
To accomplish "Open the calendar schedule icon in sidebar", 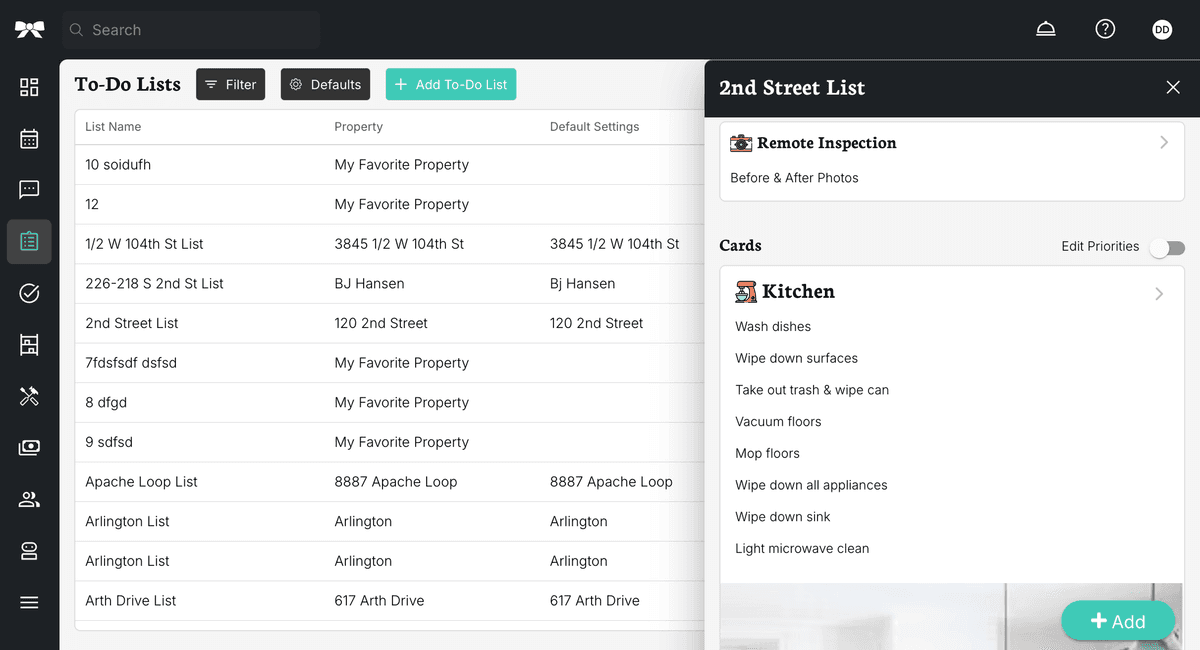I will [x=29, y=139].
